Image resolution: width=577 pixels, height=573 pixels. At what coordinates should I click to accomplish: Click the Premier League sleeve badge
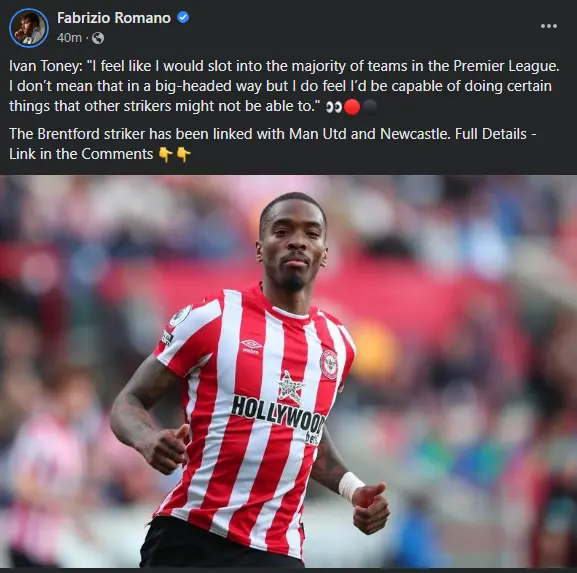pyautogui.click(x=180, y=316)
